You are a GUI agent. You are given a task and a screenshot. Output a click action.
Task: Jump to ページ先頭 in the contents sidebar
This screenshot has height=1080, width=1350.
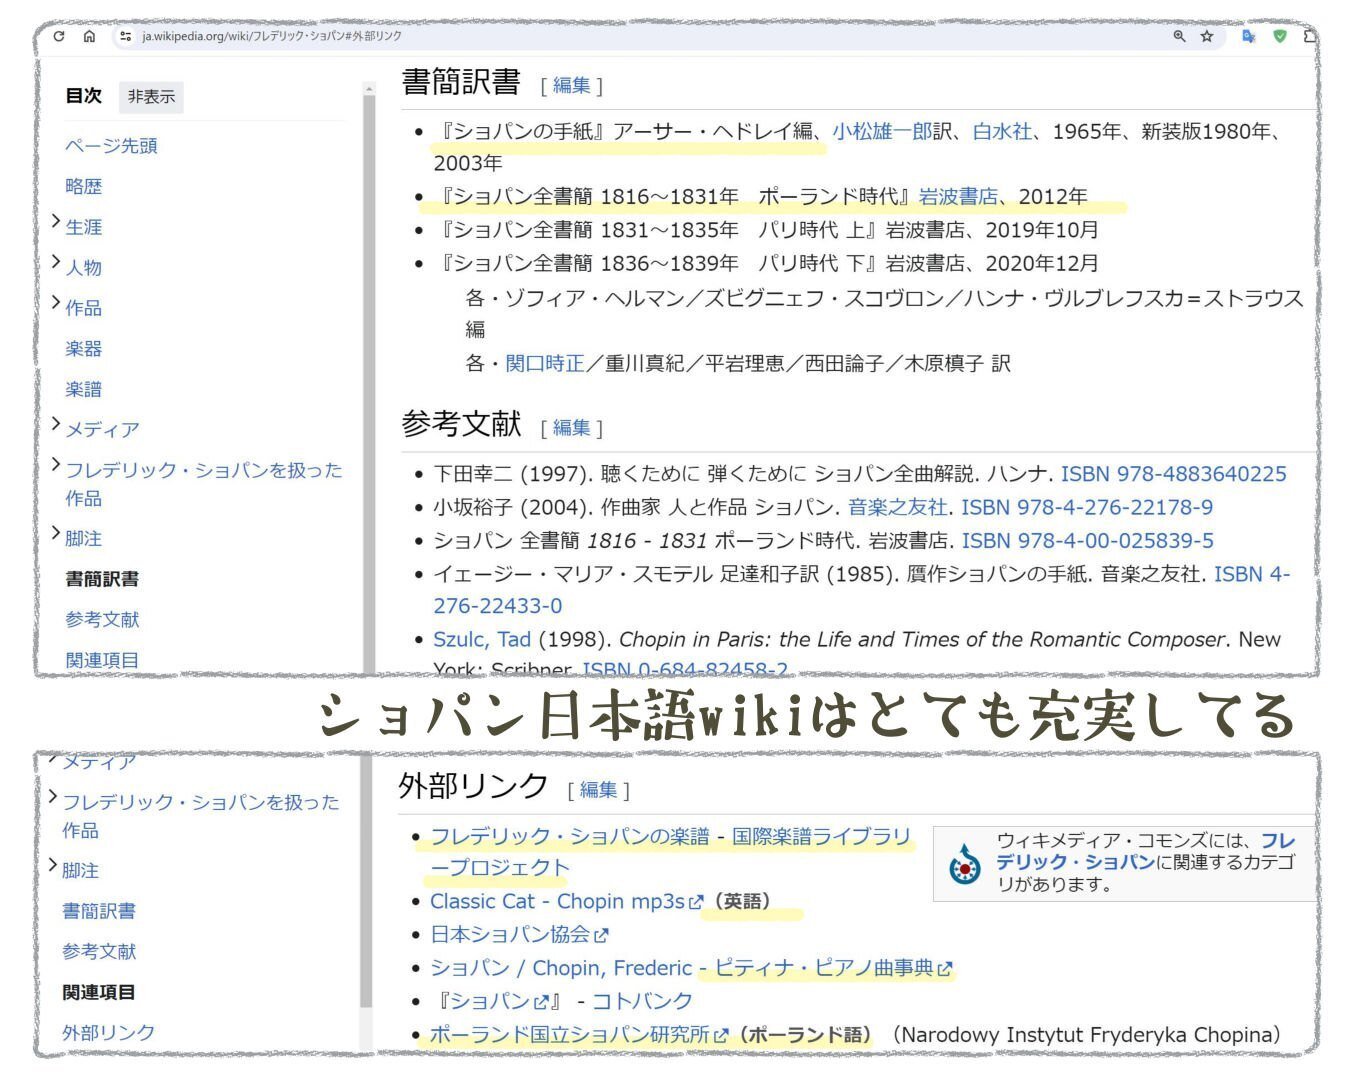tap(111, 146)
